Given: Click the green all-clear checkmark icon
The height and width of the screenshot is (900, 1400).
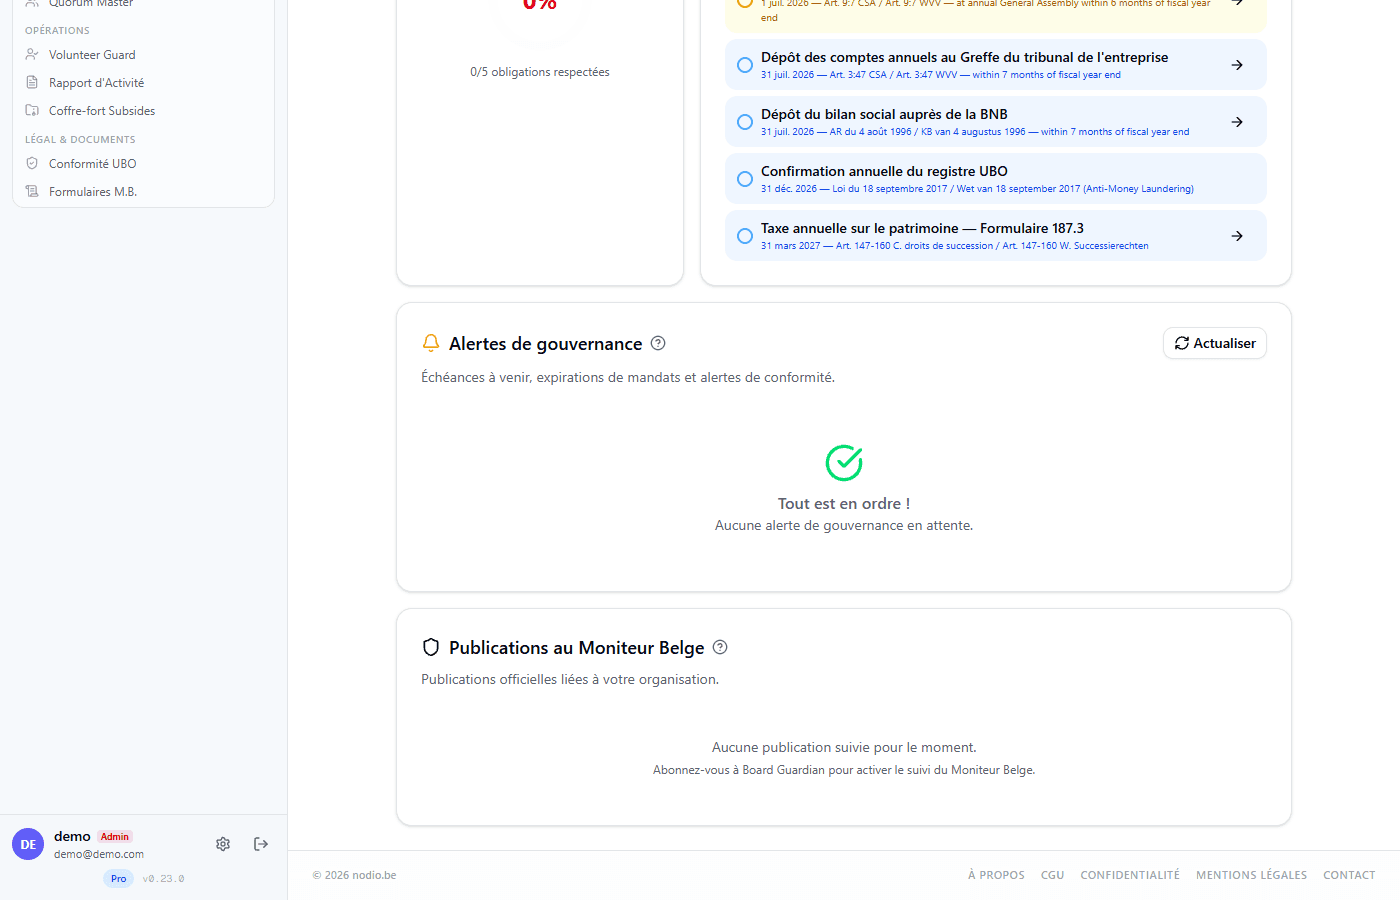Looking at the screenshot, I should 844,463.
